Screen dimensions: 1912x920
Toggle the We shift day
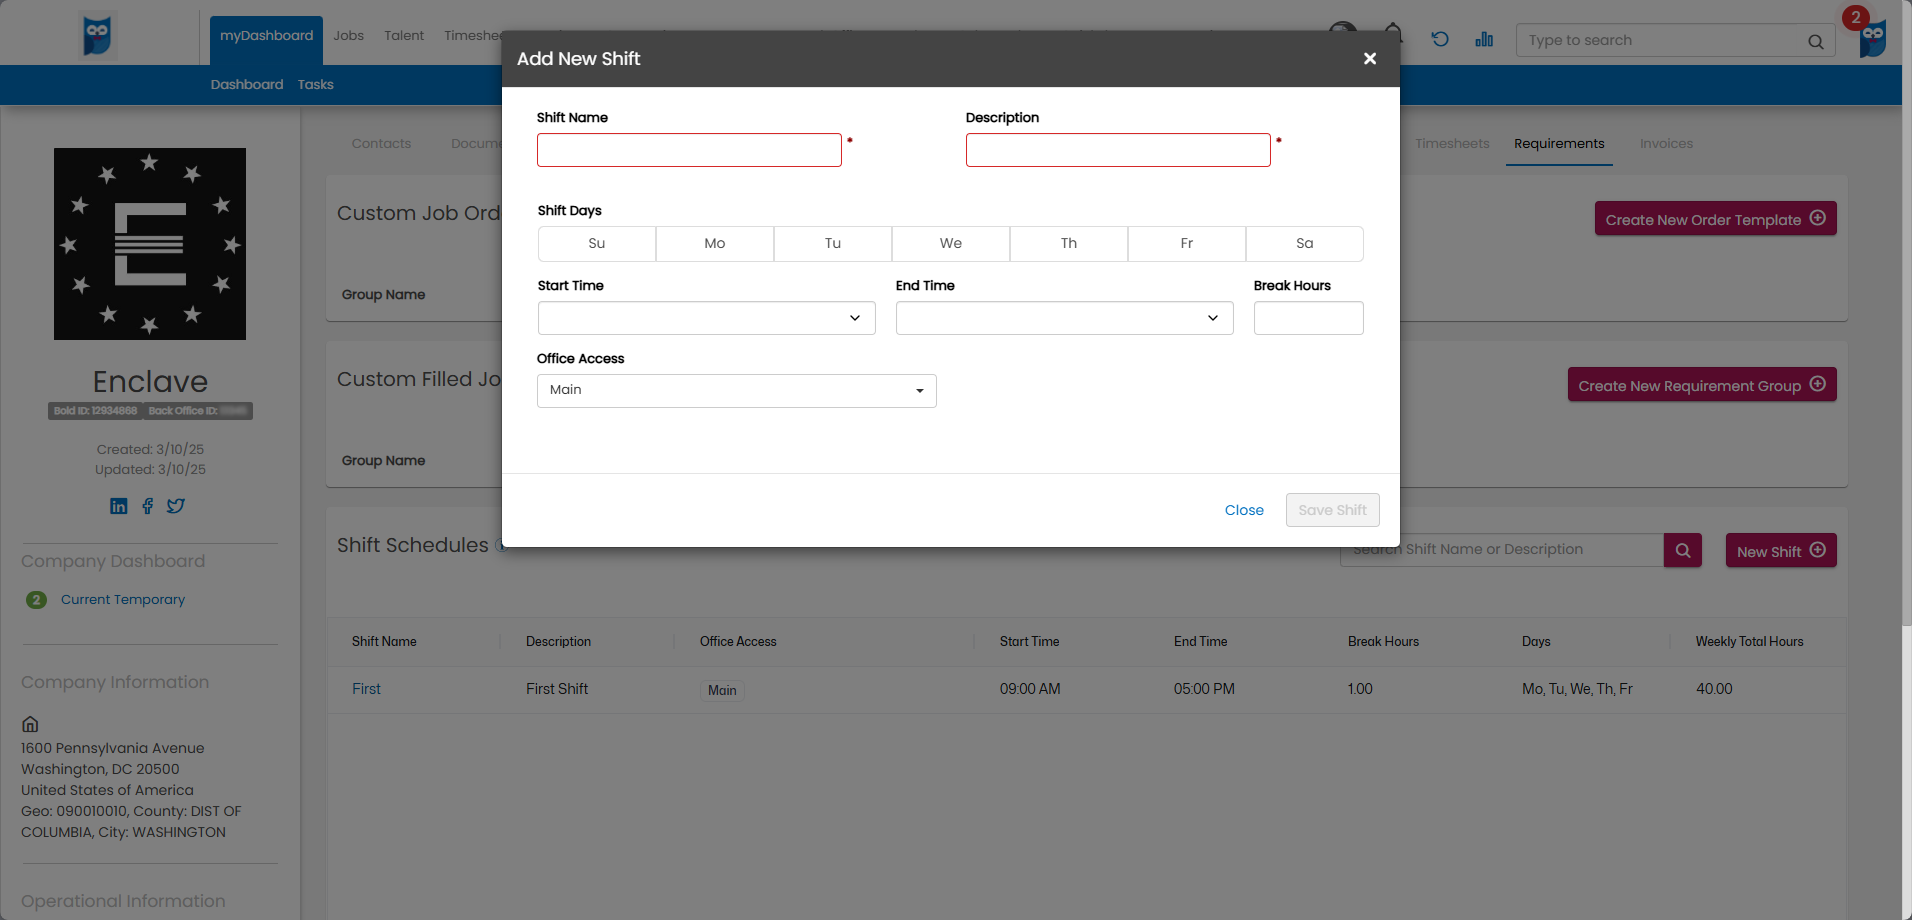tap(951, 244)
